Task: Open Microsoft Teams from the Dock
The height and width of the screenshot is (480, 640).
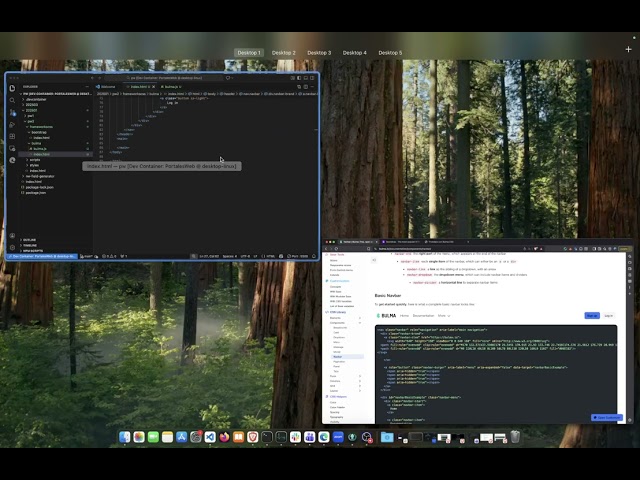Action: tap(309, 437)
